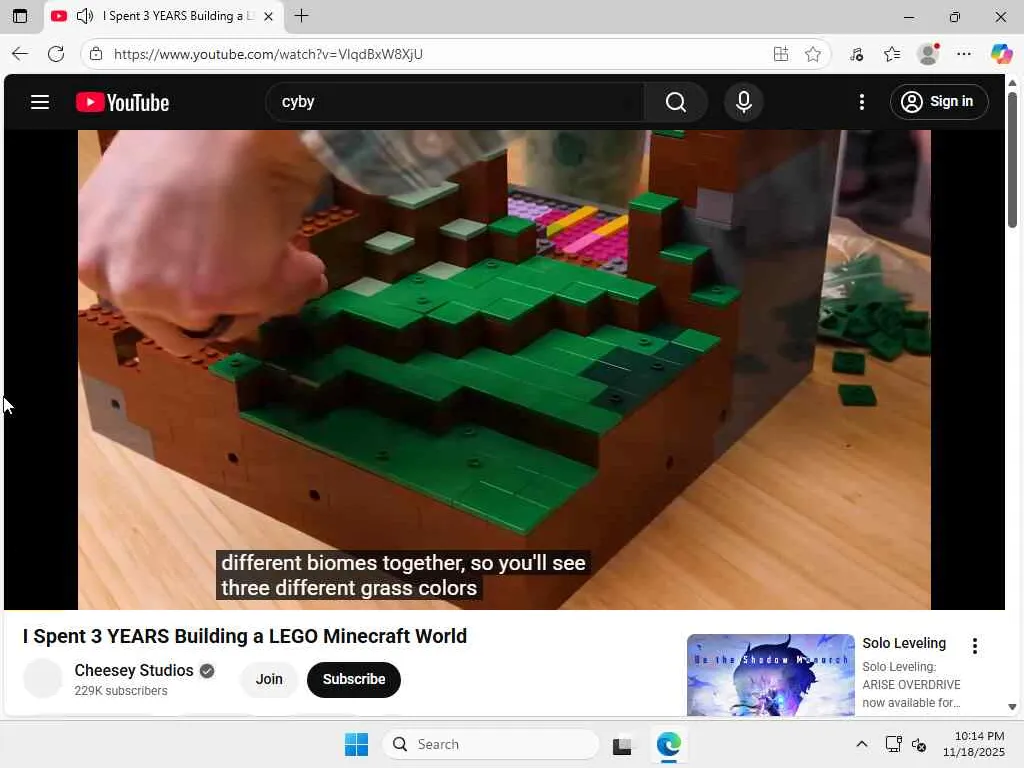The height and width of the screenshot is (768, 1024).
Task: Close the YouTube browser tab
Action: [x=268, y=16]
